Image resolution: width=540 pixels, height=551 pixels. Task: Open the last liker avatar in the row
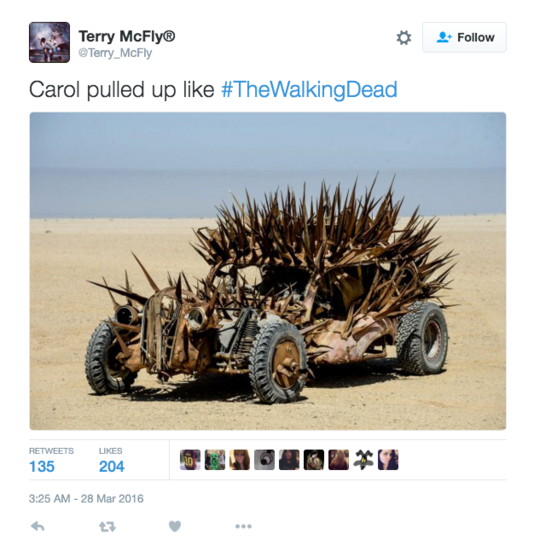point(388,460)
